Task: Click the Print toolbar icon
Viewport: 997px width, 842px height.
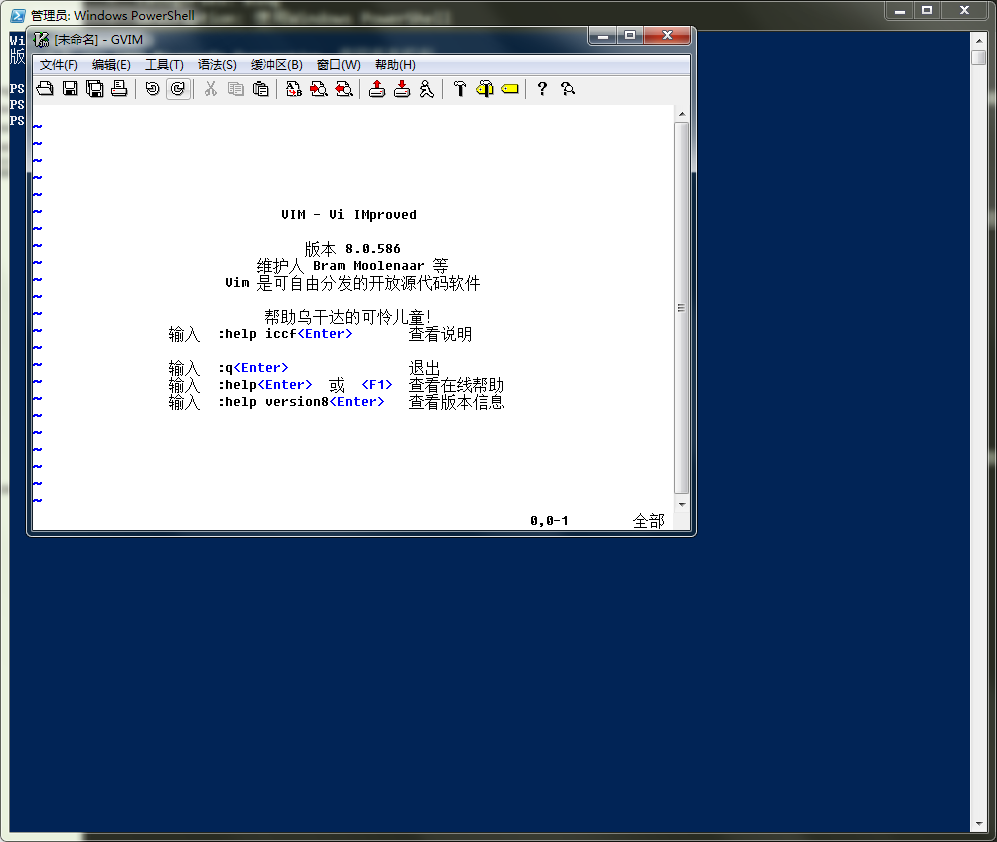Action: [119, 89]
